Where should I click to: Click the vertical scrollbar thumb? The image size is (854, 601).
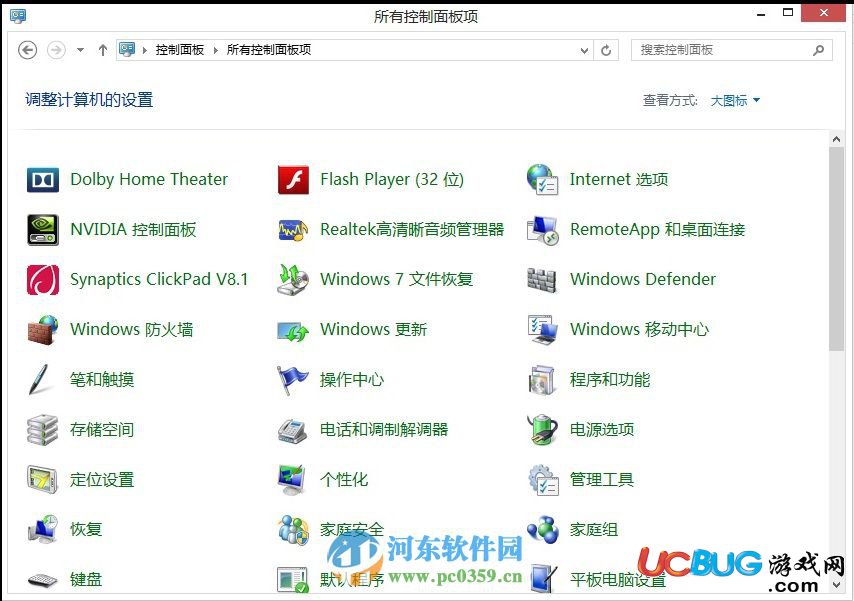click(x=837, y=250)
